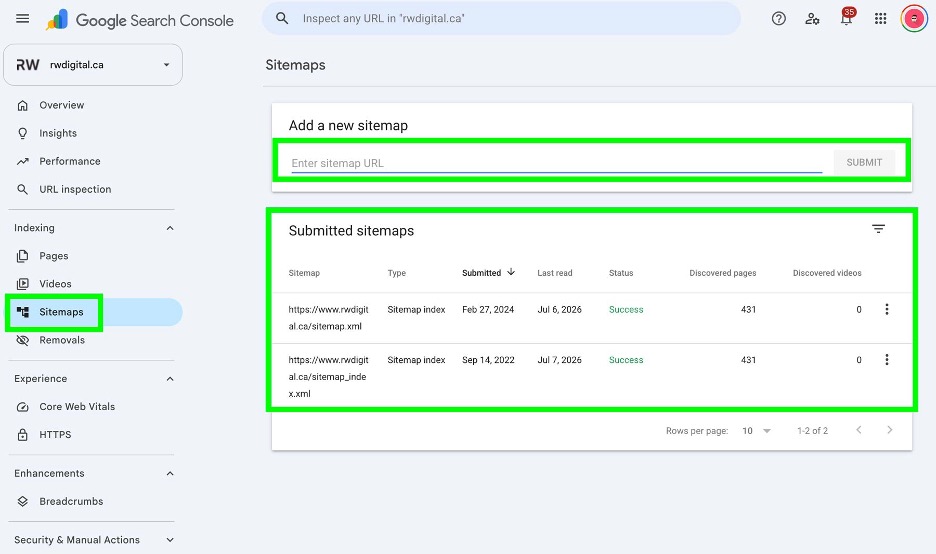The width and height of the screenshot is (936, 554).
Task: Click the Videos icon in sidebar
Action: pyautogui.click(x=23, y=284)
